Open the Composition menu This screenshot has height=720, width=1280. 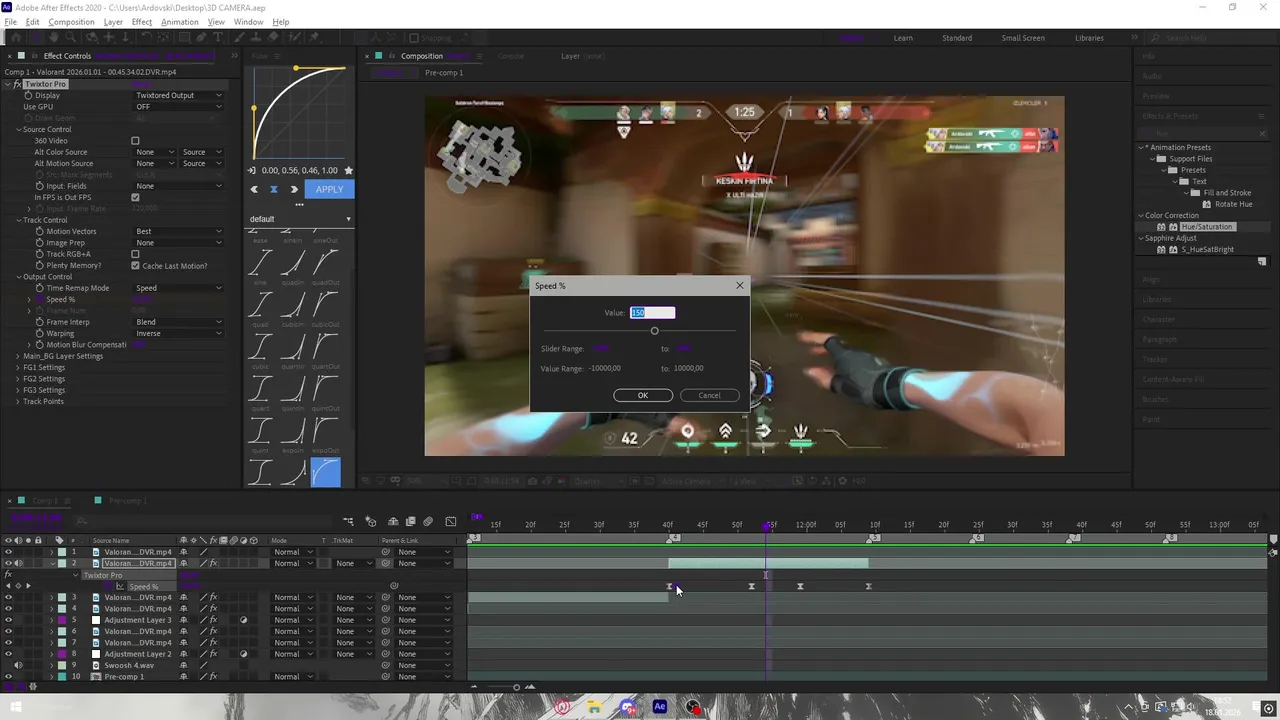point(71,22)
